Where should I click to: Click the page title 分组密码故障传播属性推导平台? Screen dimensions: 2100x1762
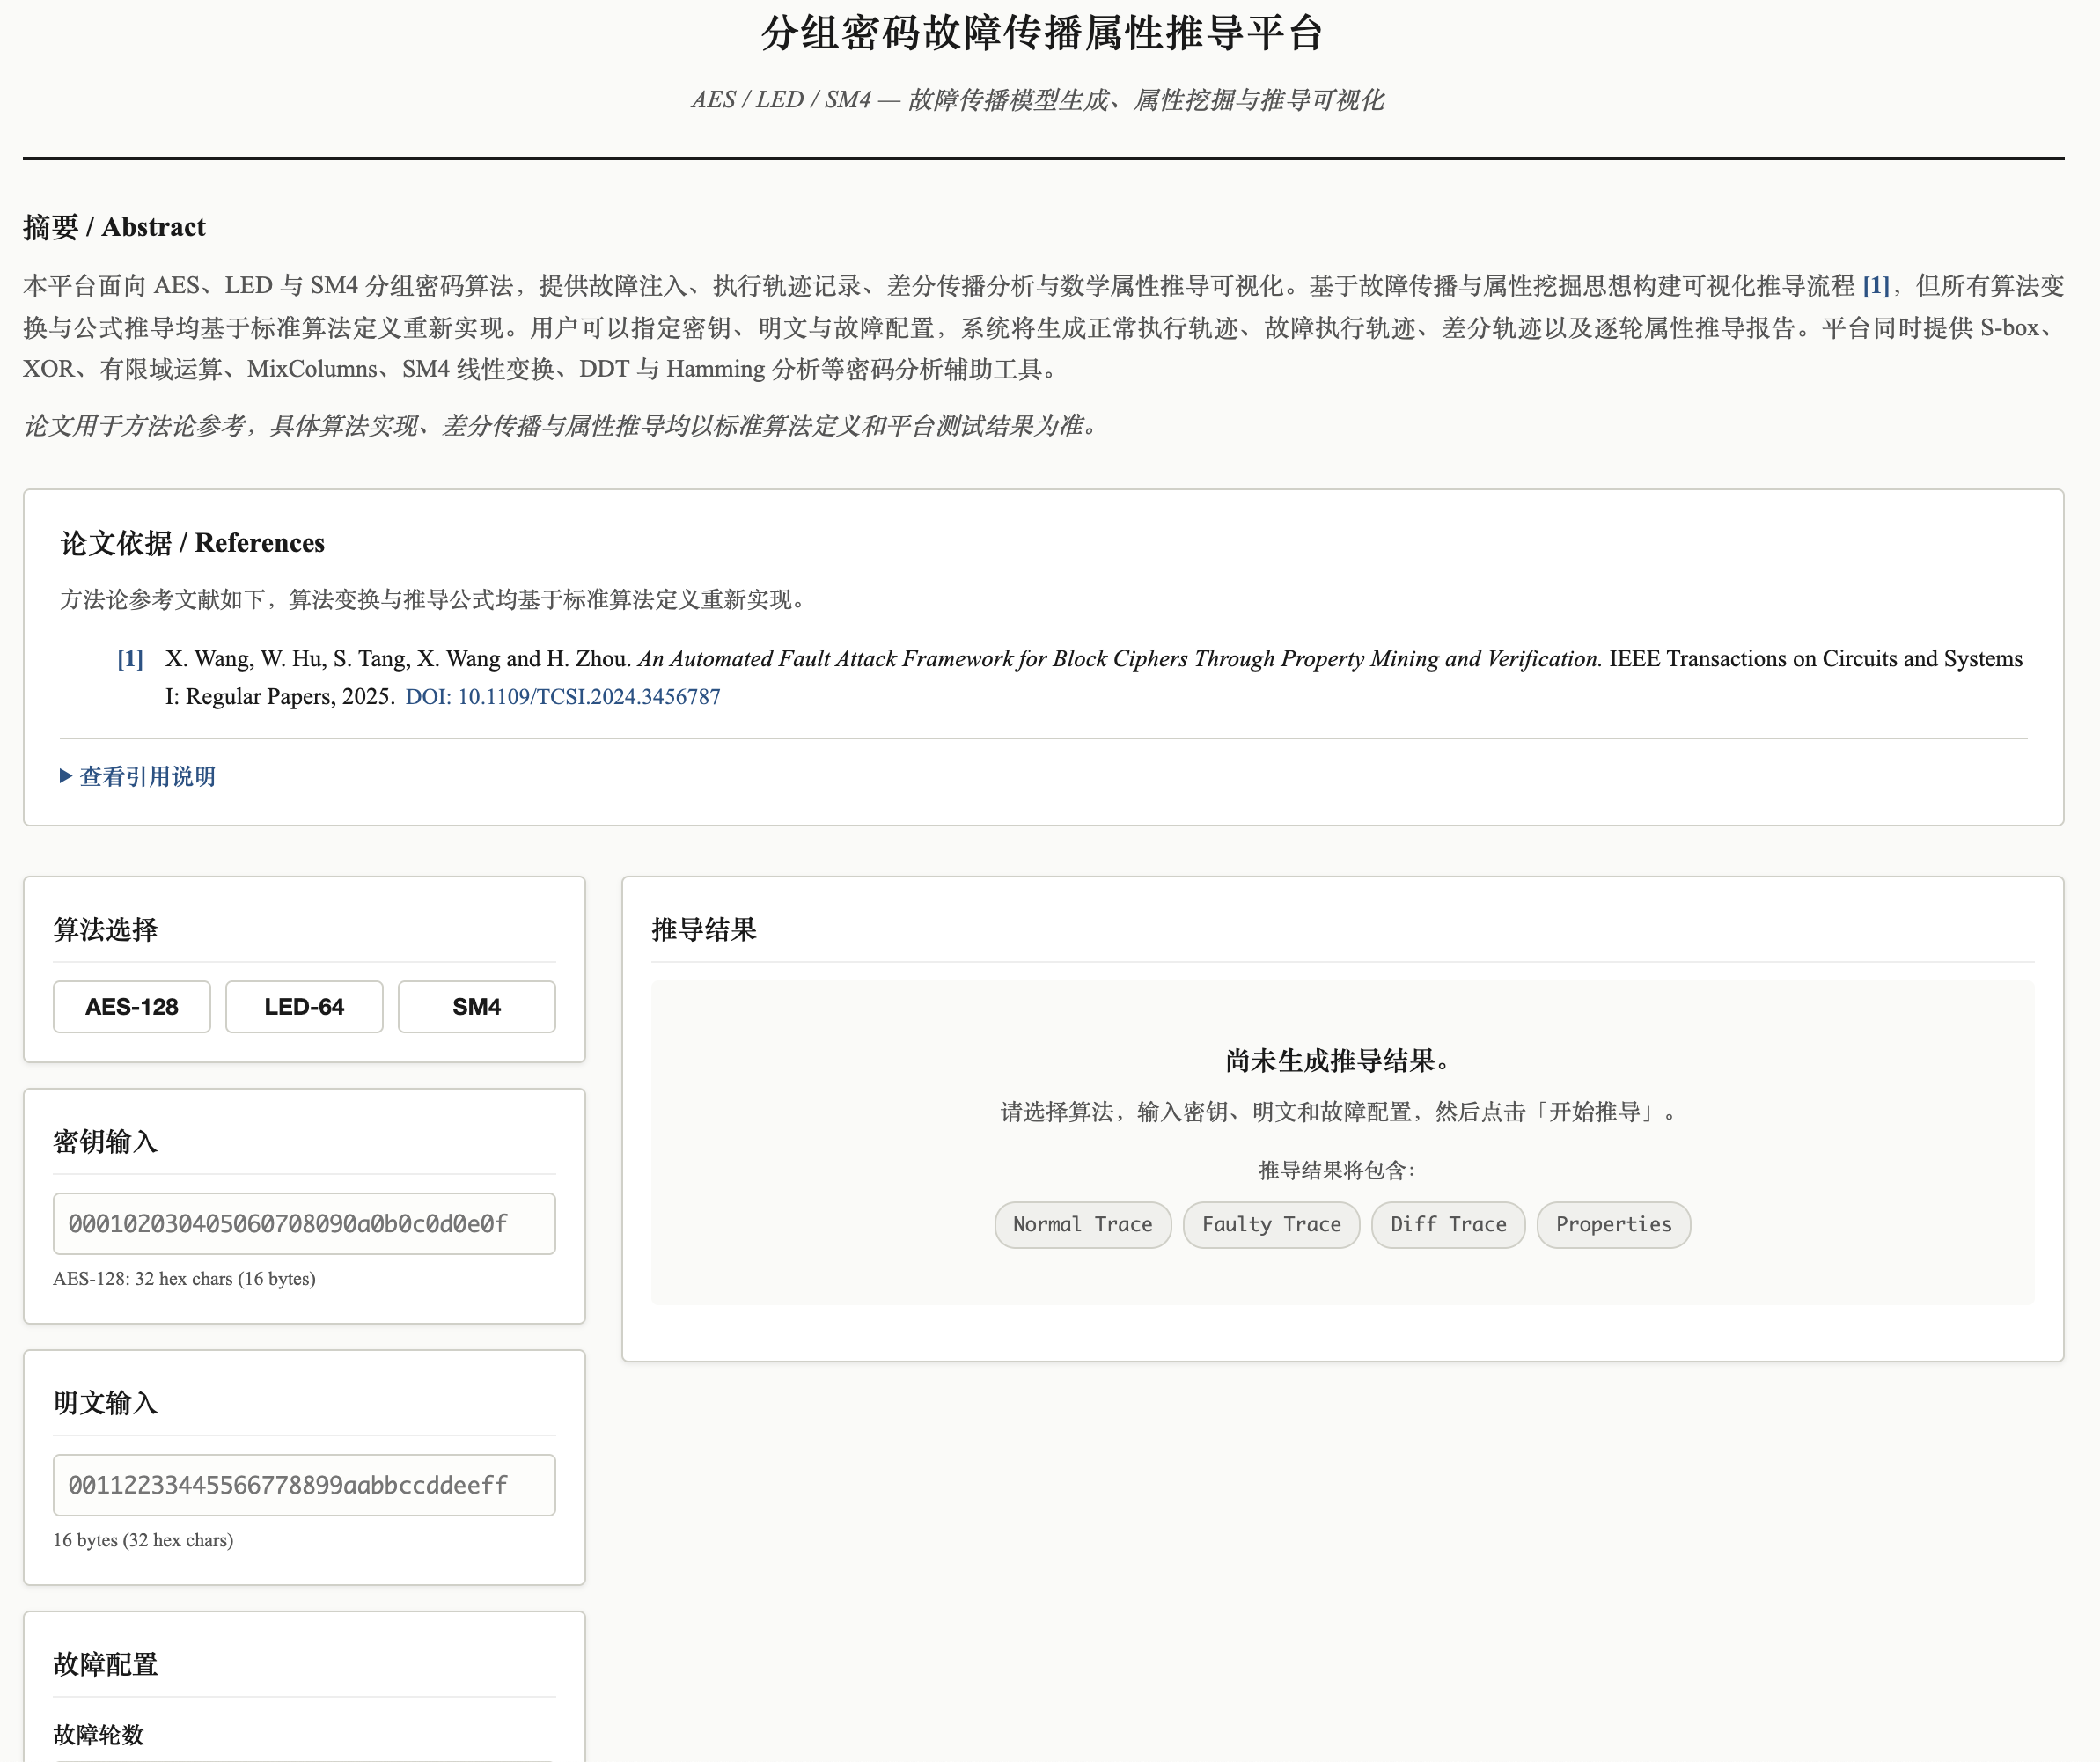coord(1042,33)
